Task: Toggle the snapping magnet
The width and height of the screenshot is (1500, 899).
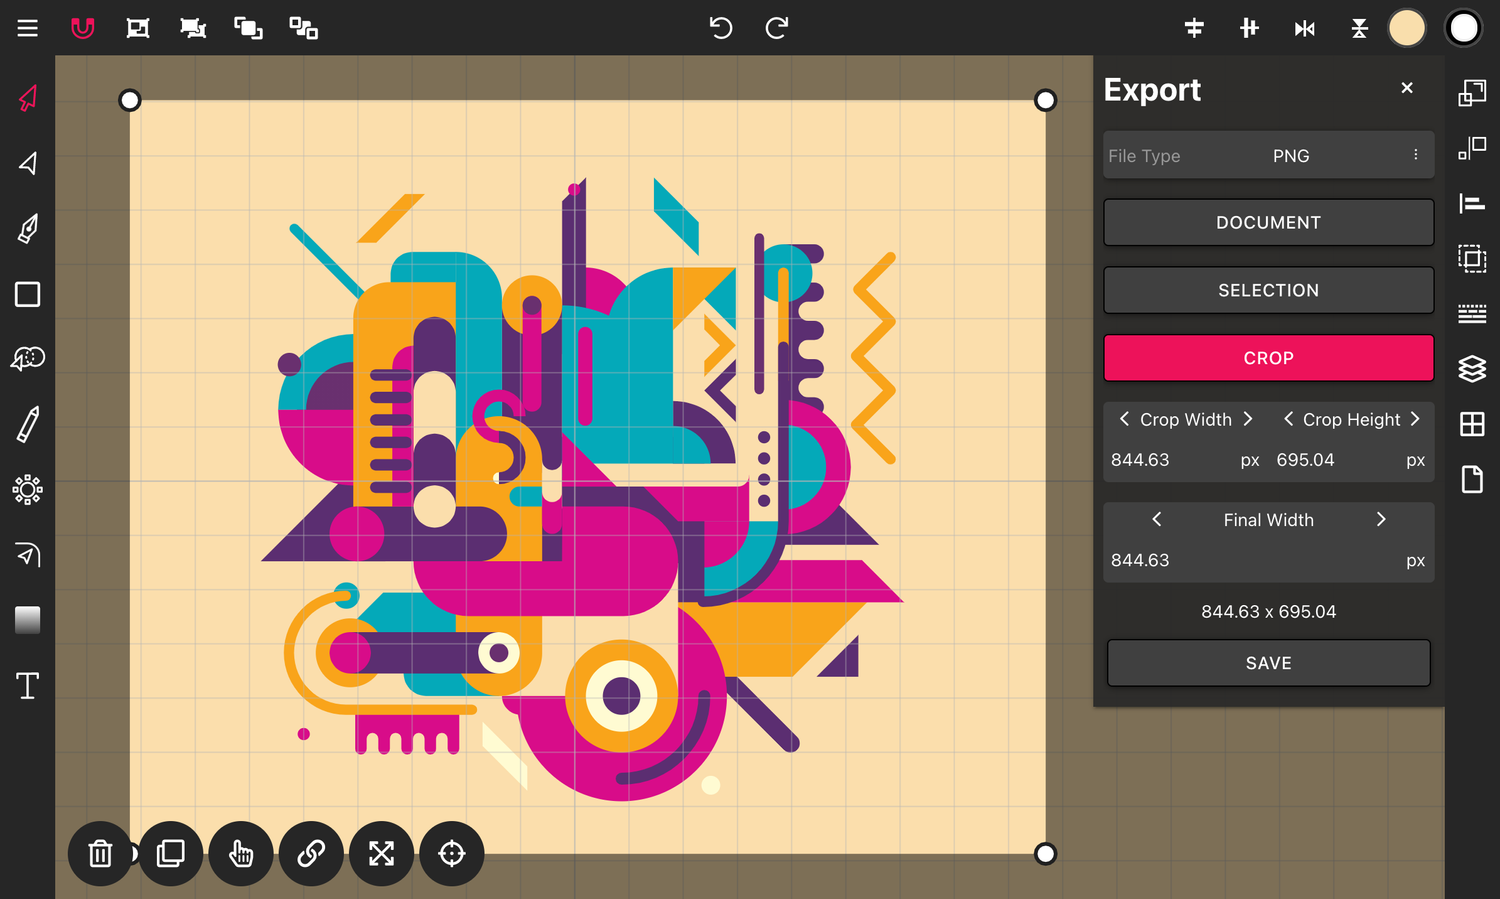Action: click(x=82, y=28)
